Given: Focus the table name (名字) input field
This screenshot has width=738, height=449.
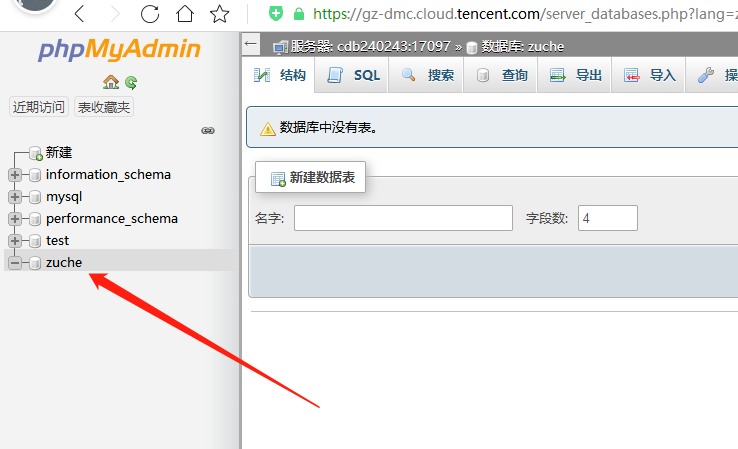Looking at the screenshot, I should point(403,218).
